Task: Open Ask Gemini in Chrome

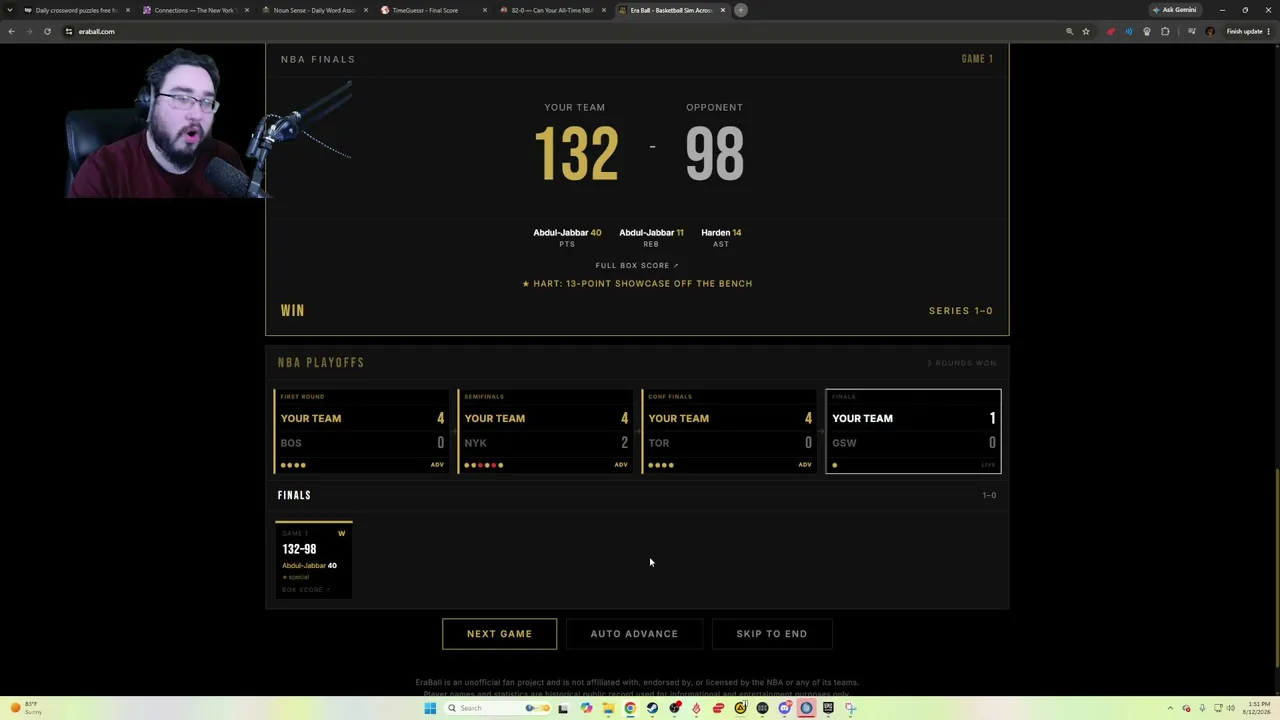Action: coord(1175,10)
